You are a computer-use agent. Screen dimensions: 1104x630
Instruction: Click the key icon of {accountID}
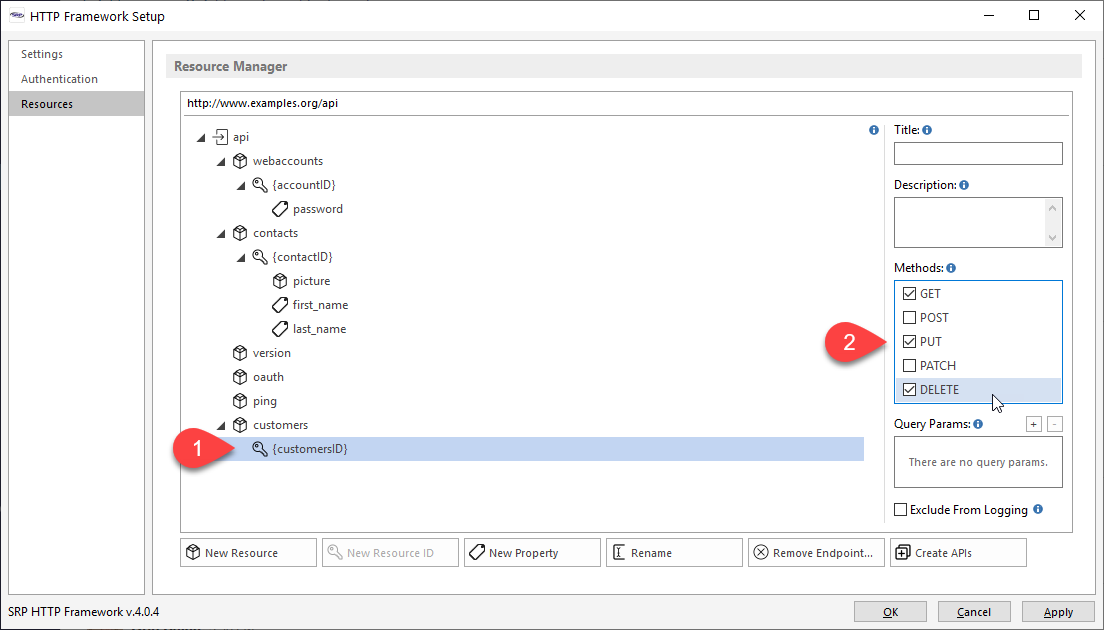click(260, 185)
